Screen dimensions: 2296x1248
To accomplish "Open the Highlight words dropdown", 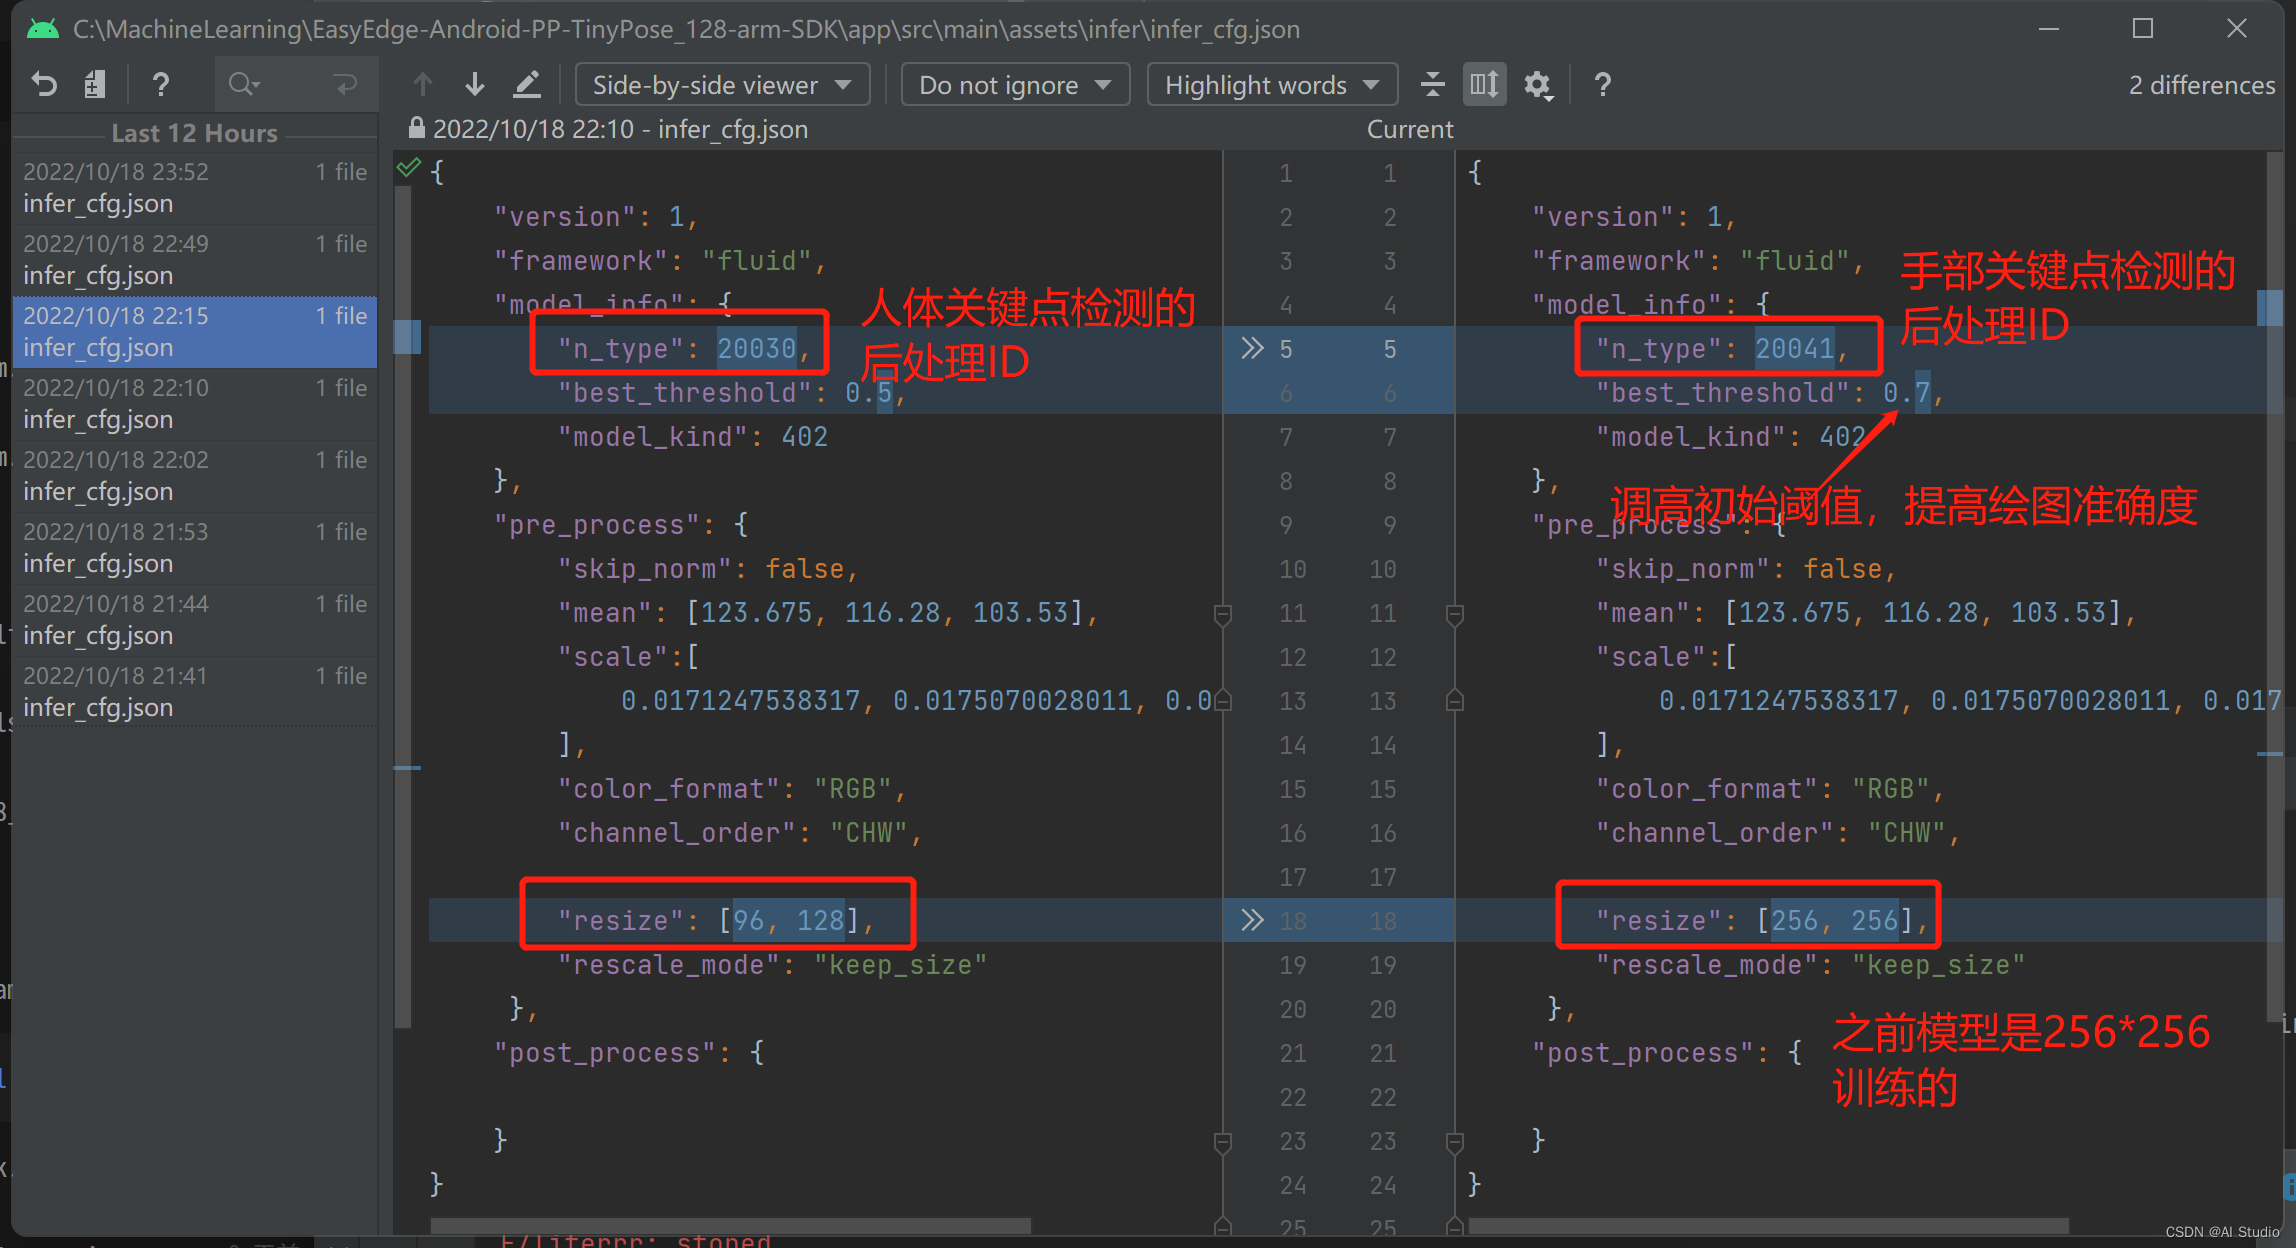I will [1271, 84].
